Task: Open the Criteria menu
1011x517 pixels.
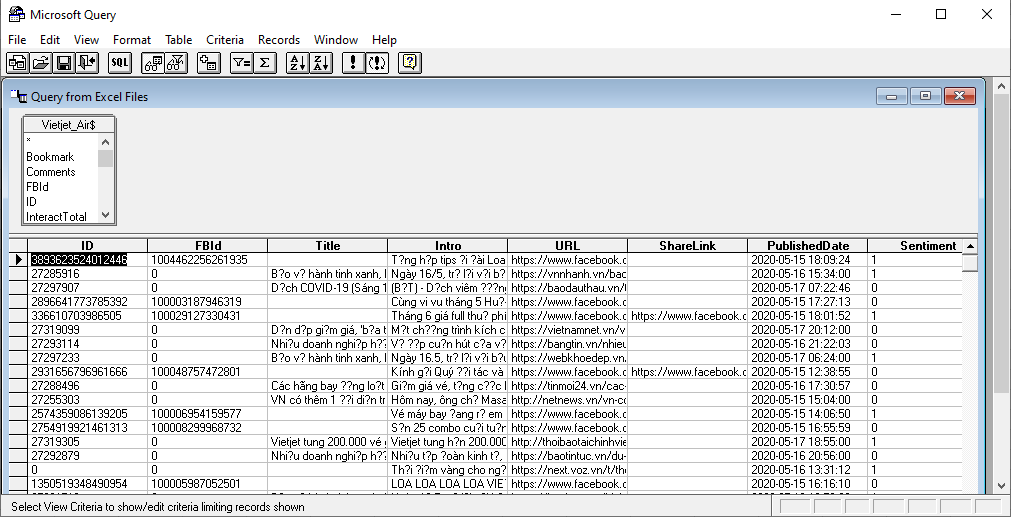Action: coord(225,40)
